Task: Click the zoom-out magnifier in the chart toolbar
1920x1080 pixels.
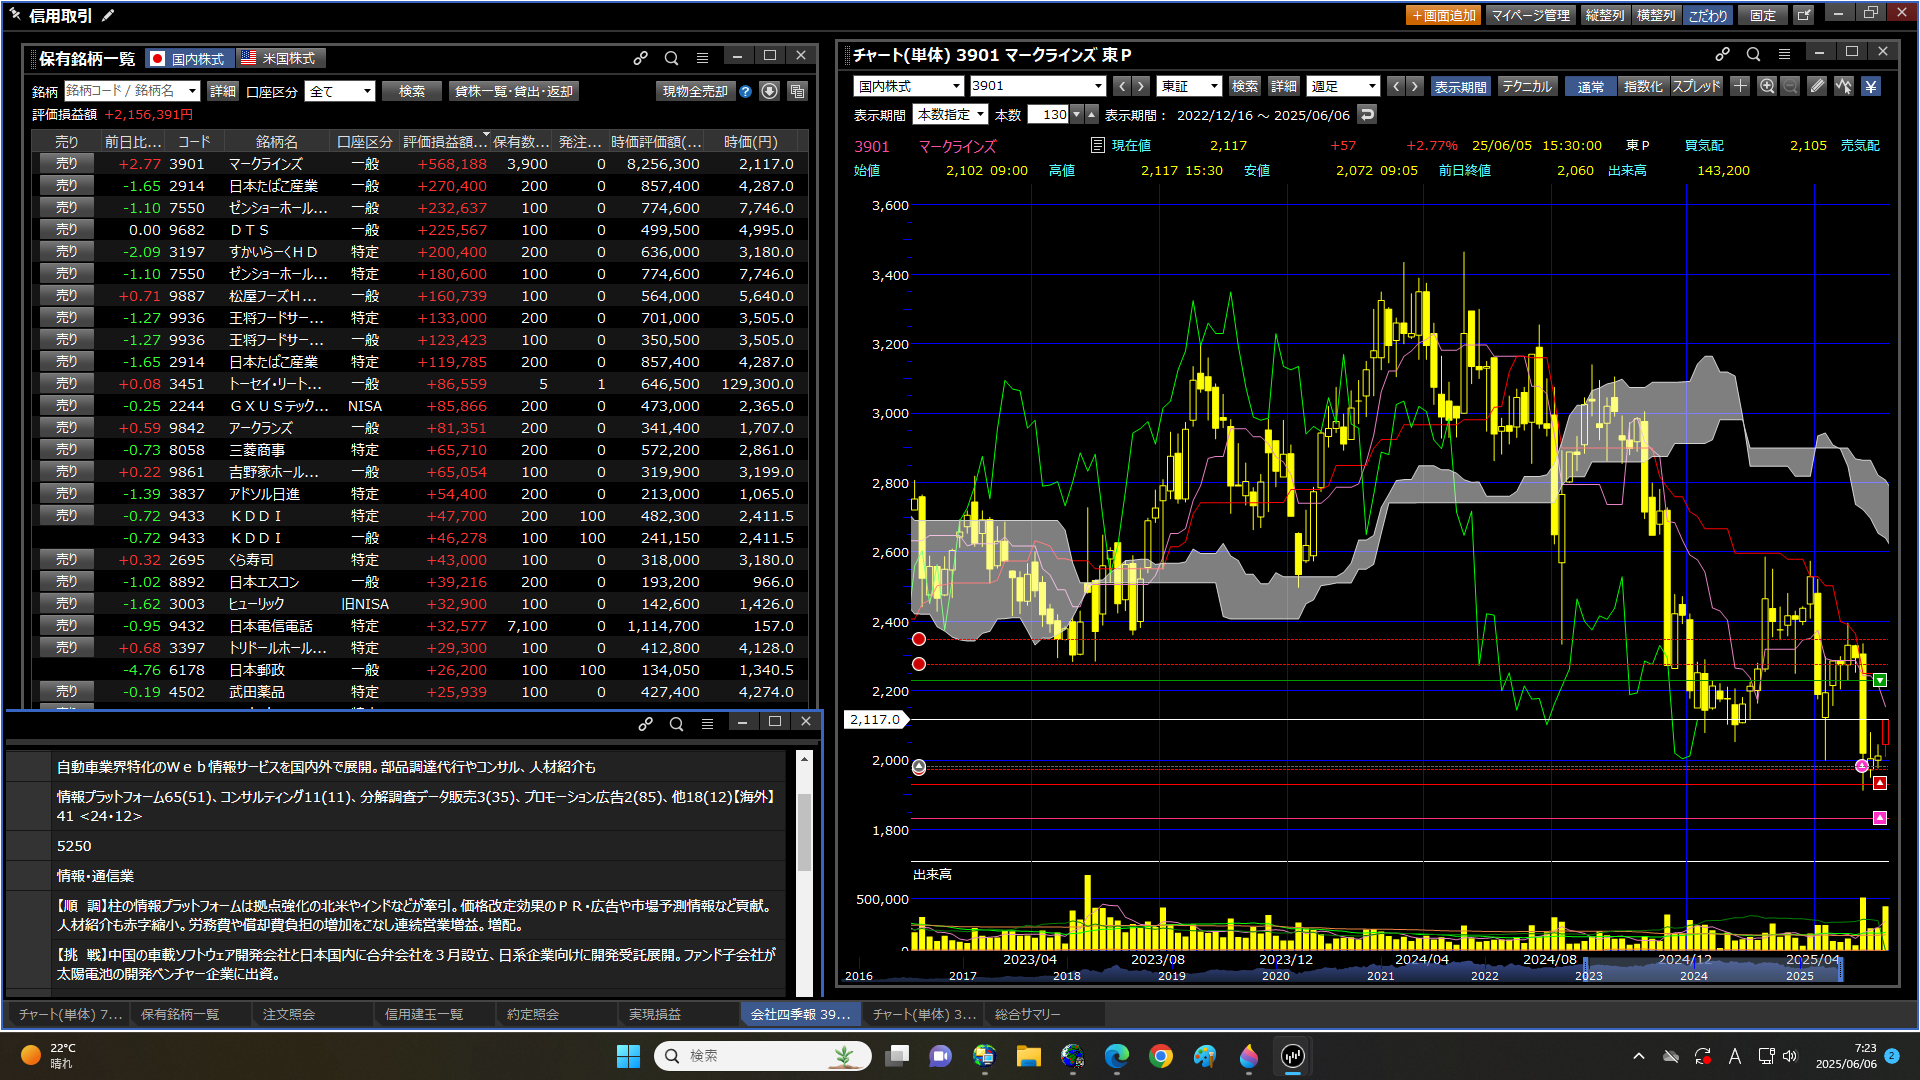Action: pyautogui.click(x=1790, y=86)
